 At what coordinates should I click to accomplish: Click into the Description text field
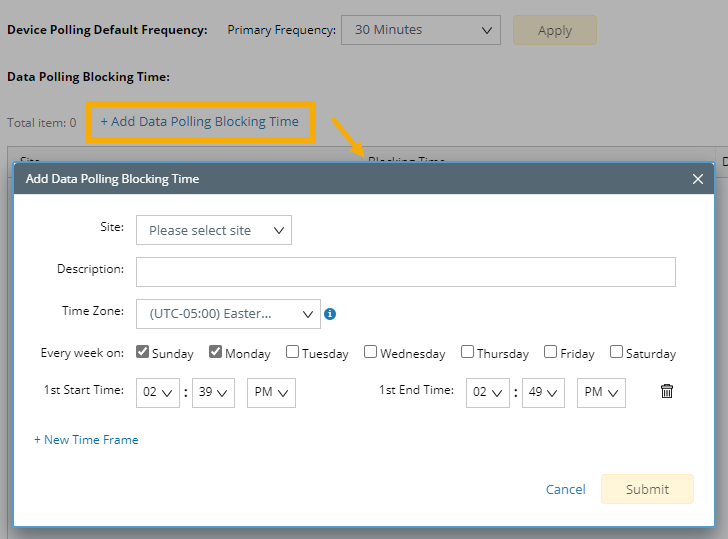[405, 272]
